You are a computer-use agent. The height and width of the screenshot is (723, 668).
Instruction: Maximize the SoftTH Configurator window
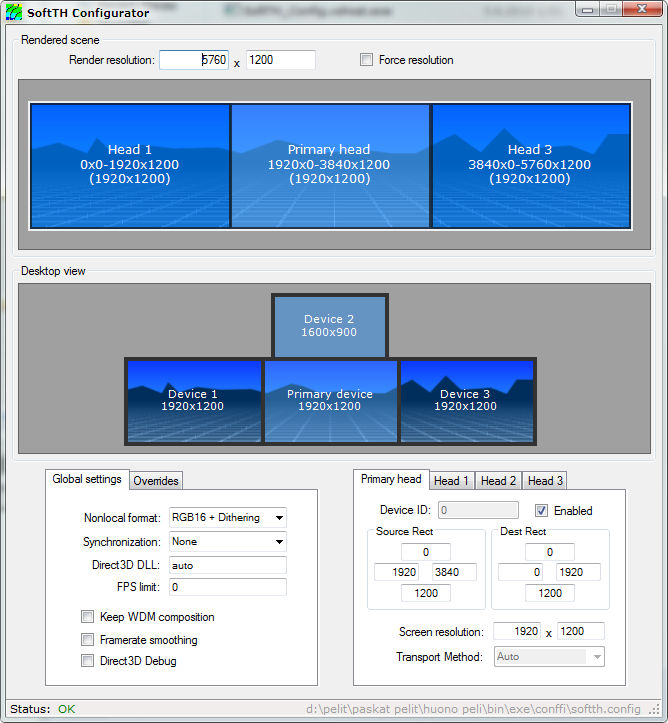611,9
